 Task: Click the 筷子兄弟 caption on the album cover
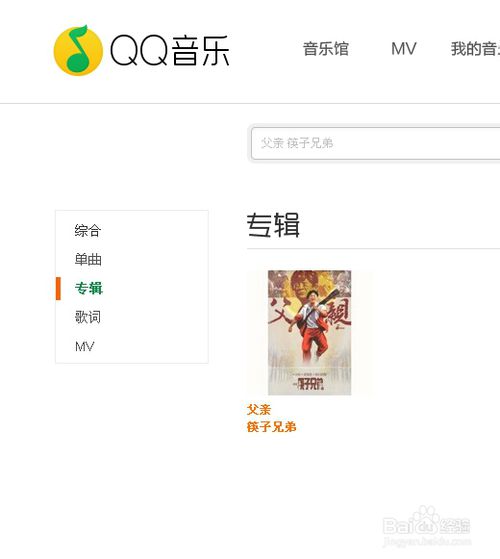311,384
